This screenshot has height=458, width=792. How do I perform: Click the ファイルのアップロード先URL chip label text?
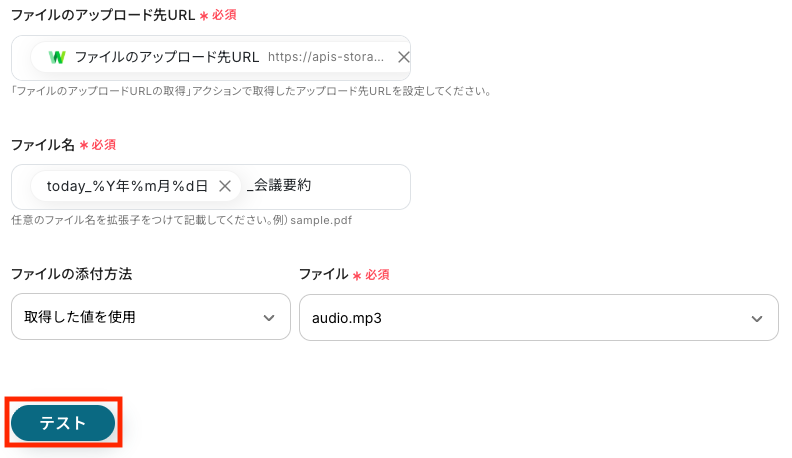click(x=167, y=57)
